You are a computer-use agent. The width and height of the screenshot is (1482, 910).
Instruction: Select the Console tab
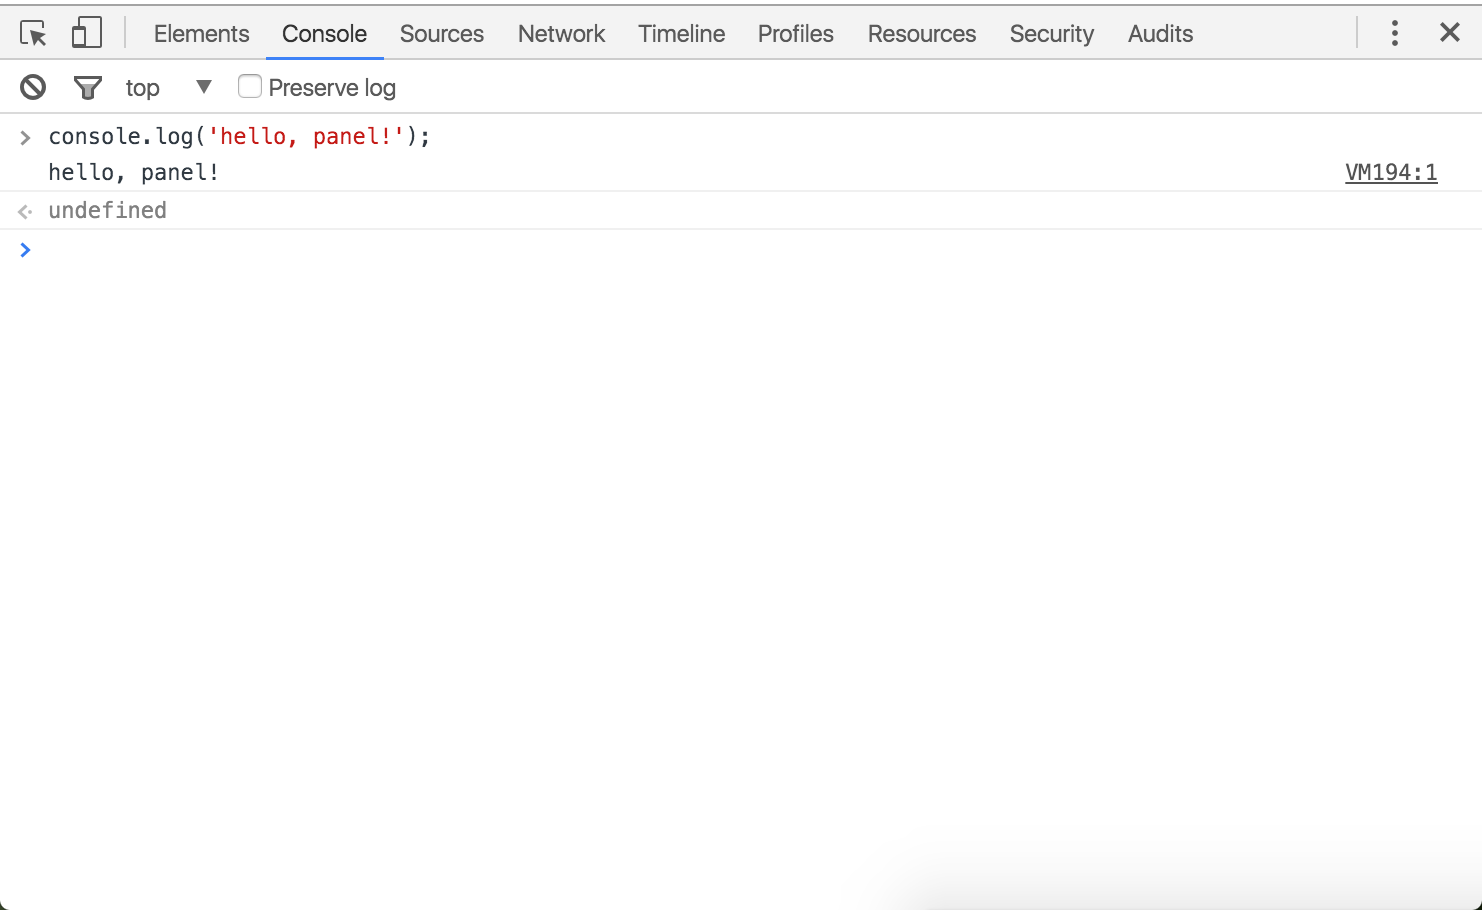324,33
